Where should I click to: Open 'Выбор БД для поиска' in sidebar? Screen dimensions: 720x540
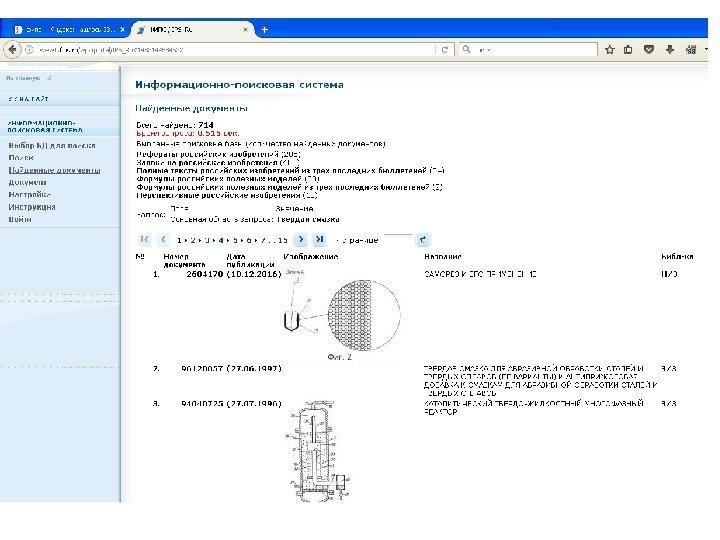[52, 146]
